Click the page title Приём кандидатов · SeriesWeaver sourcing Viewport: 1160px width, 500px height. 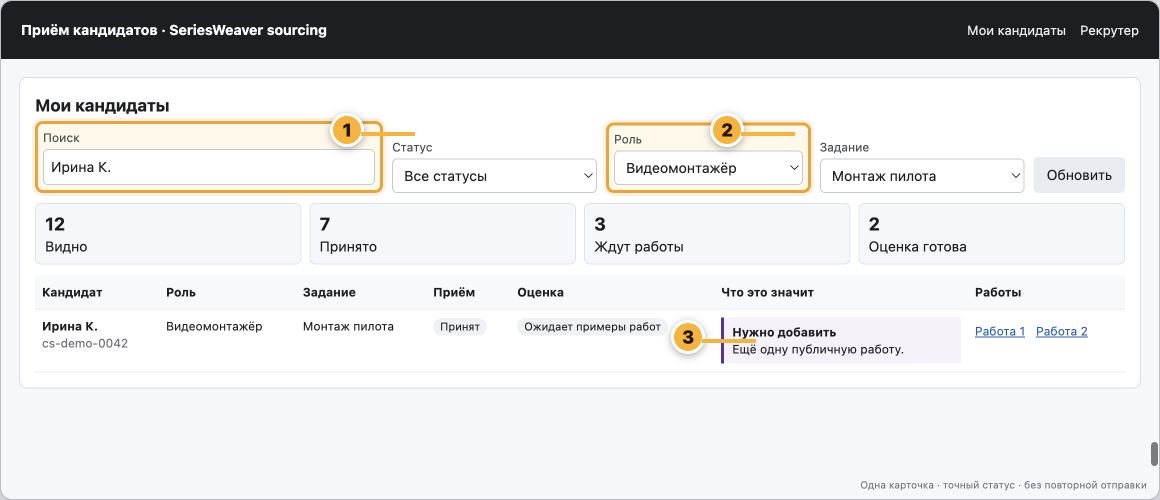tap(174, 30)
